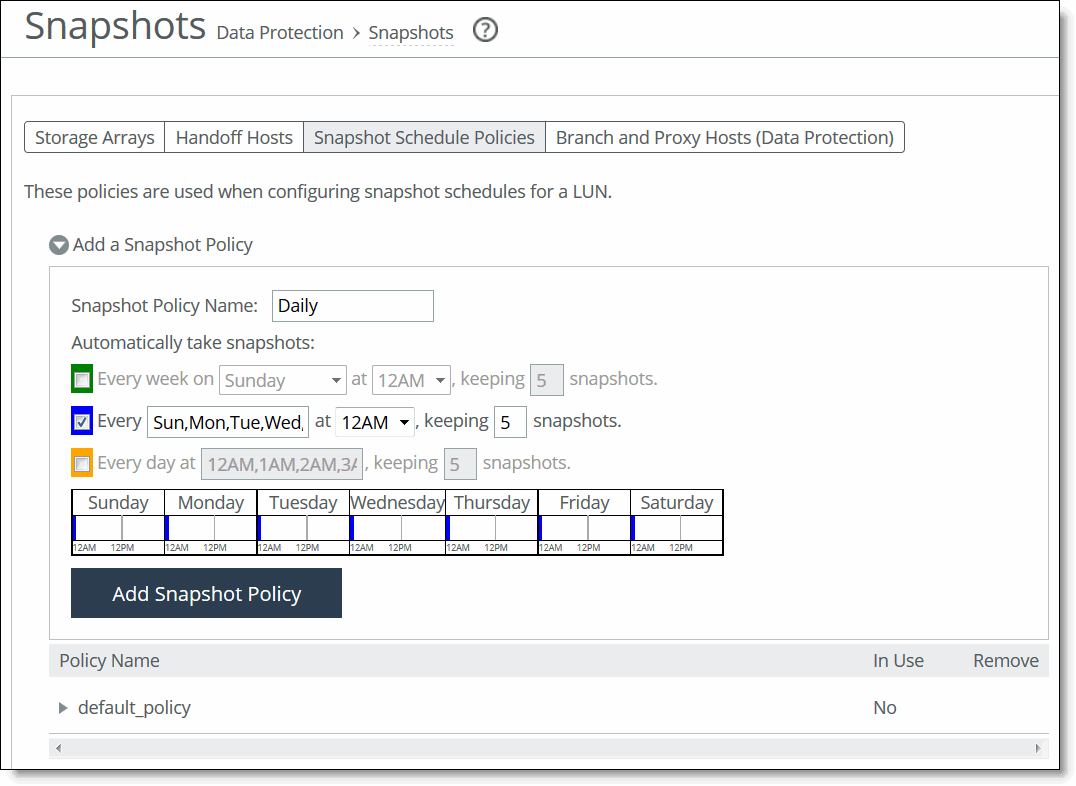Enable the Every week on Sunday checkbox
The width and height of the screenshot is (1076, 786).
(x=81, y=378)
